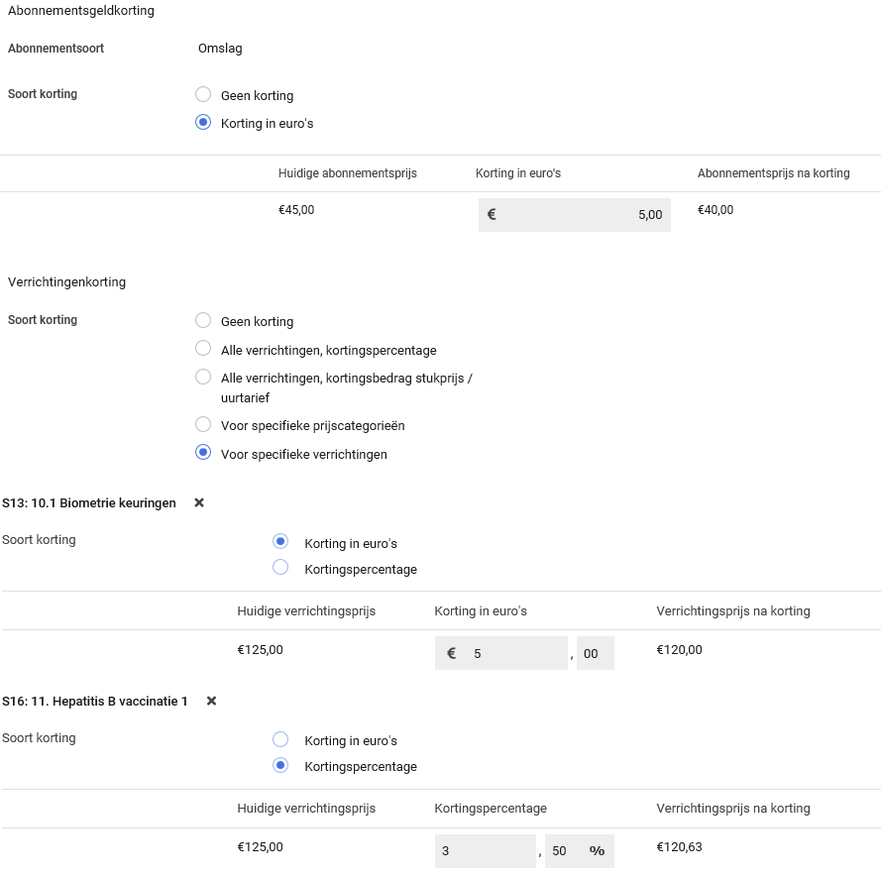Focus the S13 whole euros discount field
The image size is (881, 877).
point(514,653)
